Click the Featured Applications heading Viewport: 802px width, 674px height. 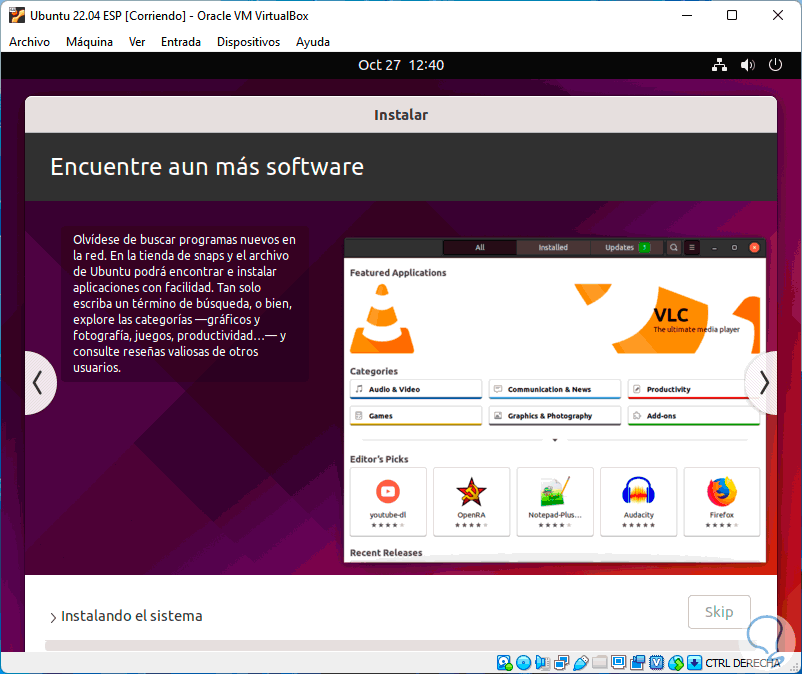point(398,273)
